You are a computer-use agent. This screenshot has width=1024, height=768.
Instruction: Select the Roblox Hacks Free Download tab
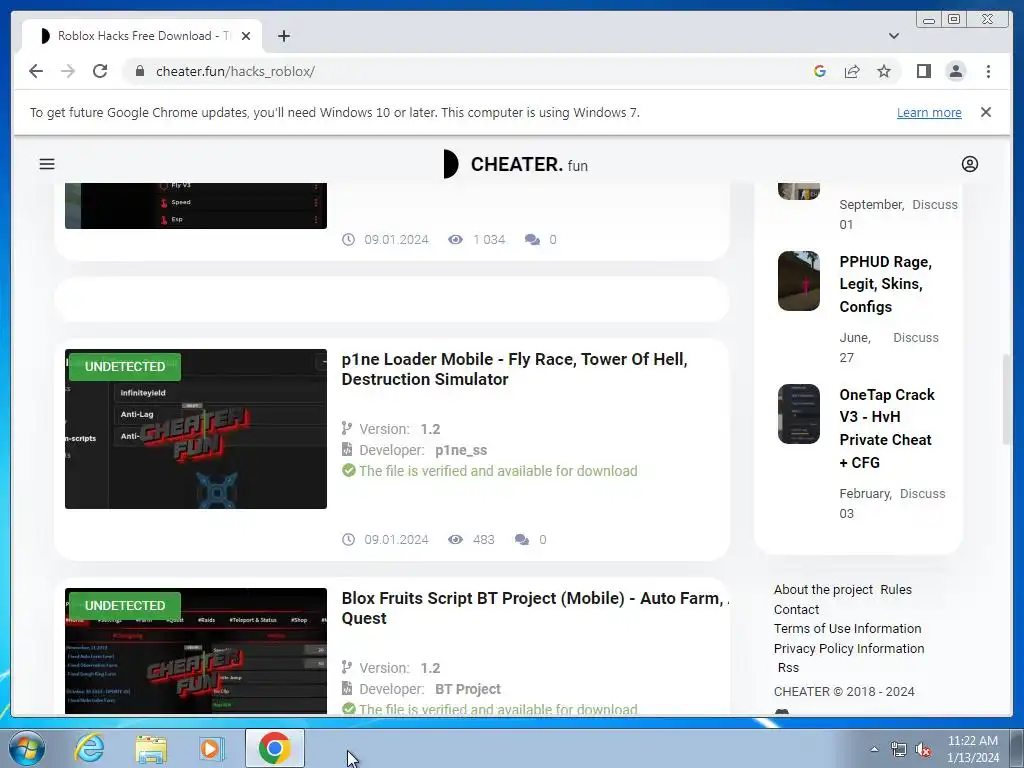tap(142, 36)
